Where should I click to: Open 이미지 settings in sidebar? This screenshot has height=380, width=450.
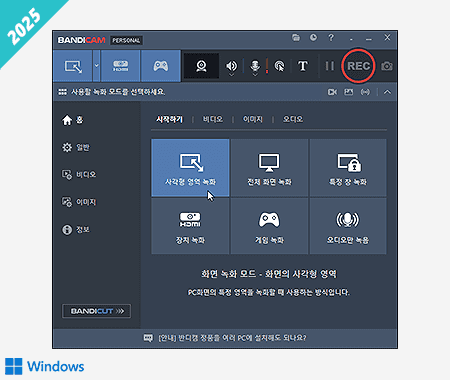click(x=79, y=202)
